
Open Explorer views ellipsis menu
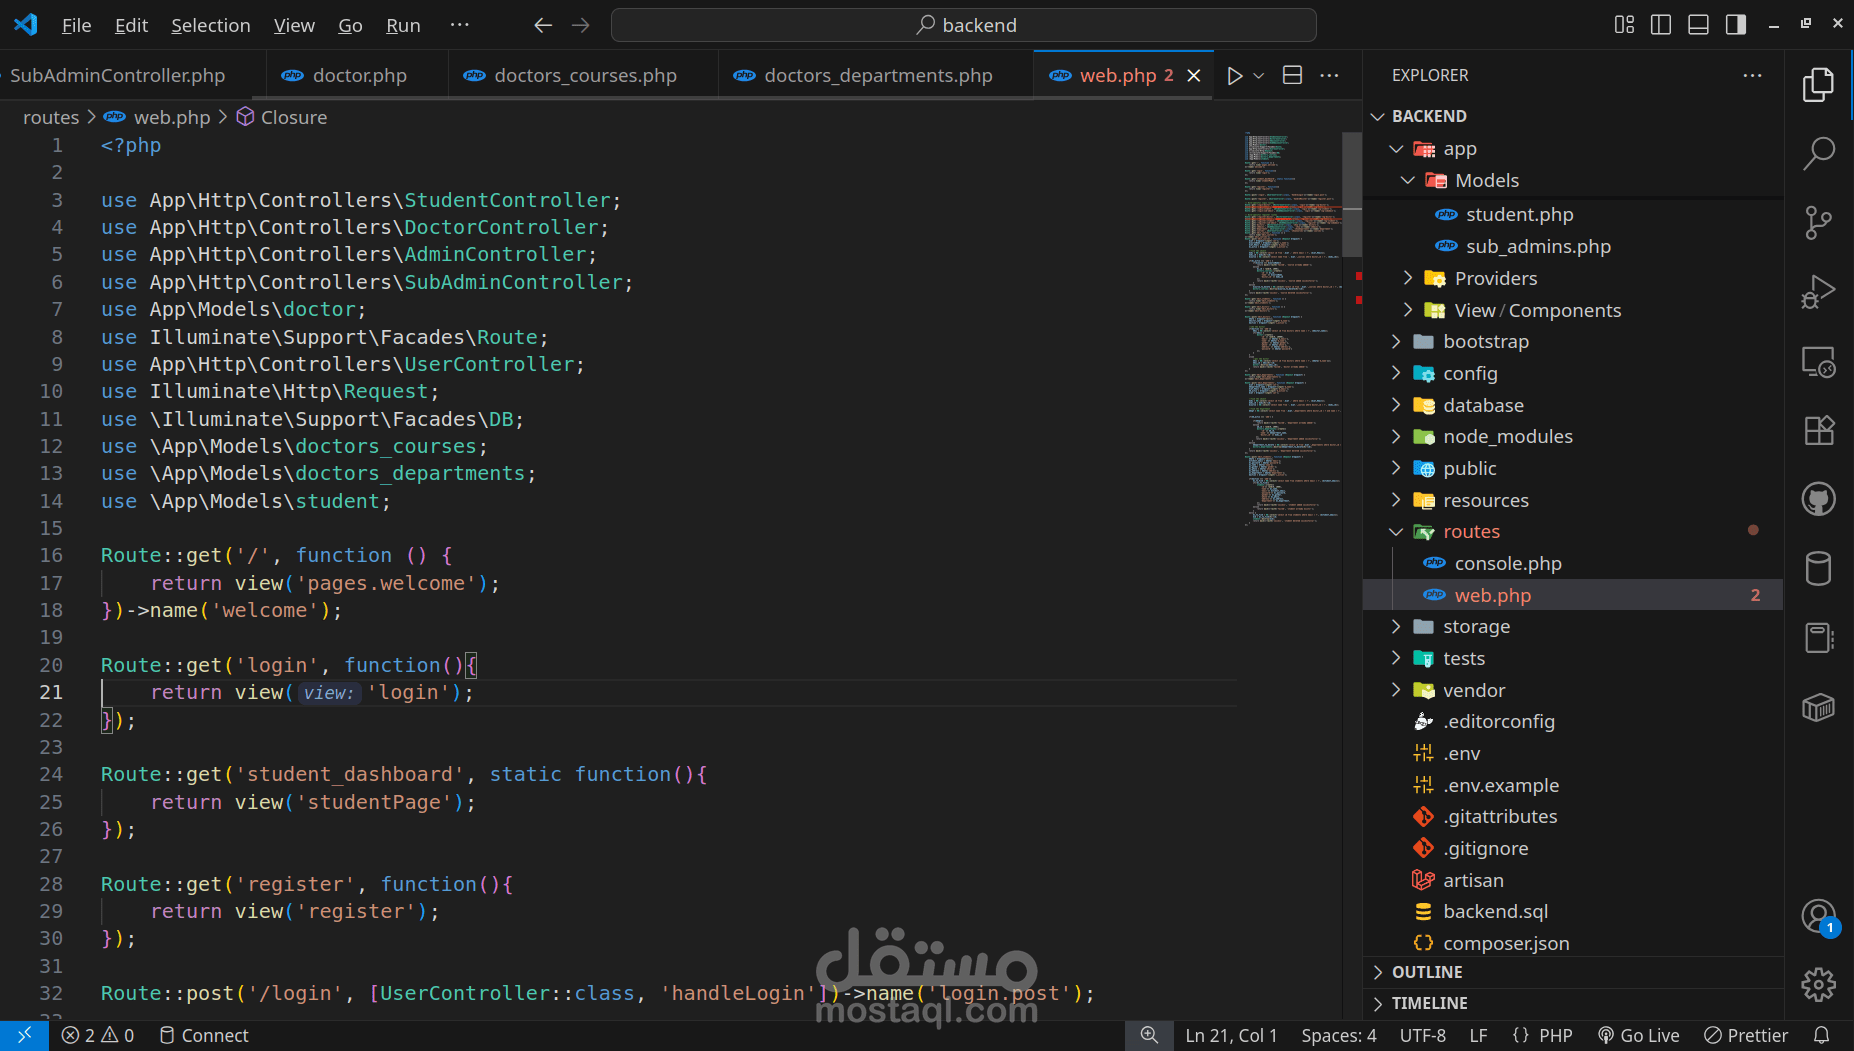click(1752, 75)
